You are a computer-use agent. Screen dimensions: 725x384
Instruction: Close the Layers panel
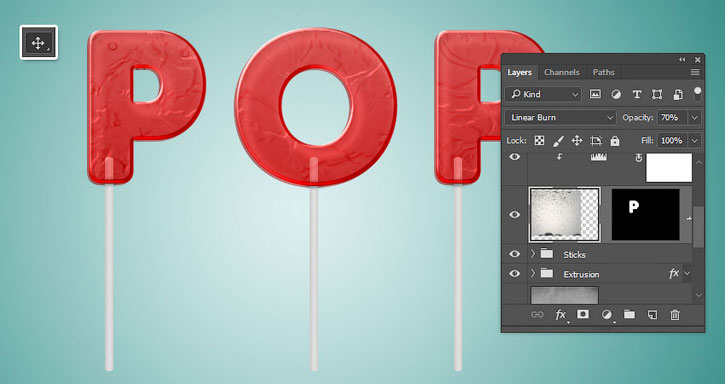click(x=697, y=60)
